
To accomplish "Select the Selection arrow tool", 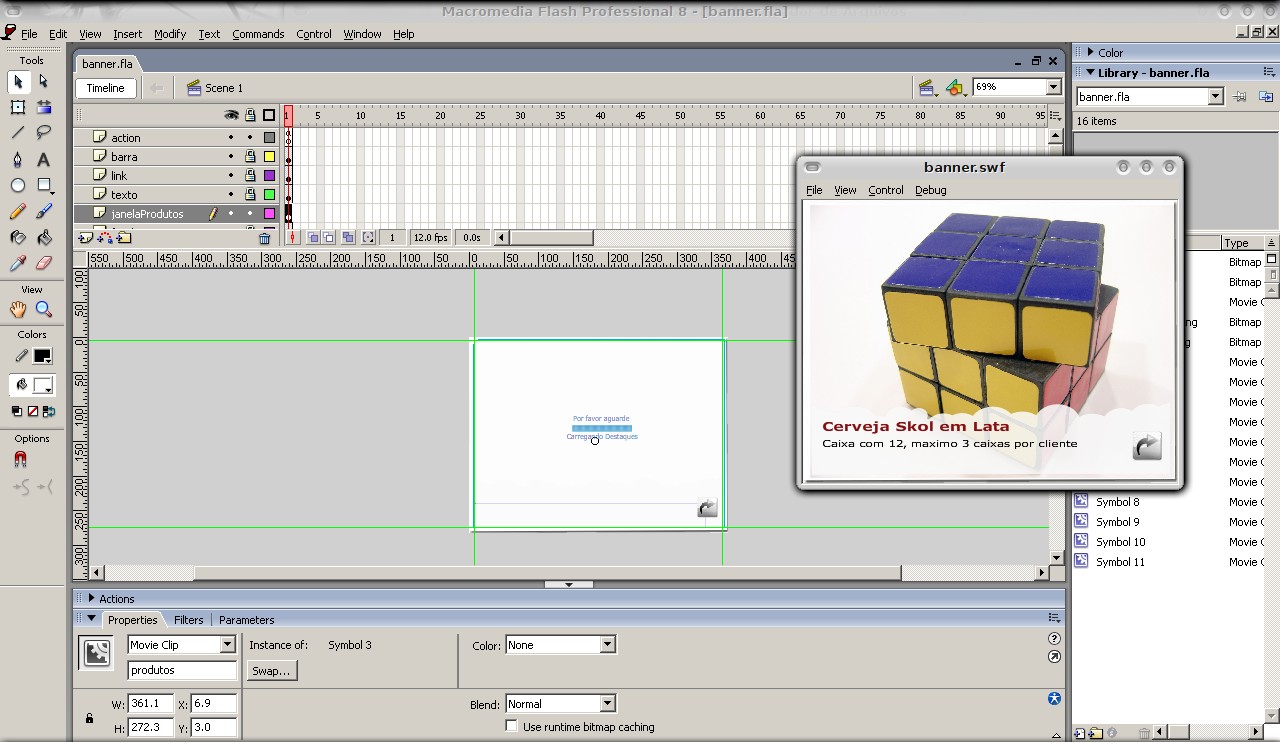I will [18, 82].
